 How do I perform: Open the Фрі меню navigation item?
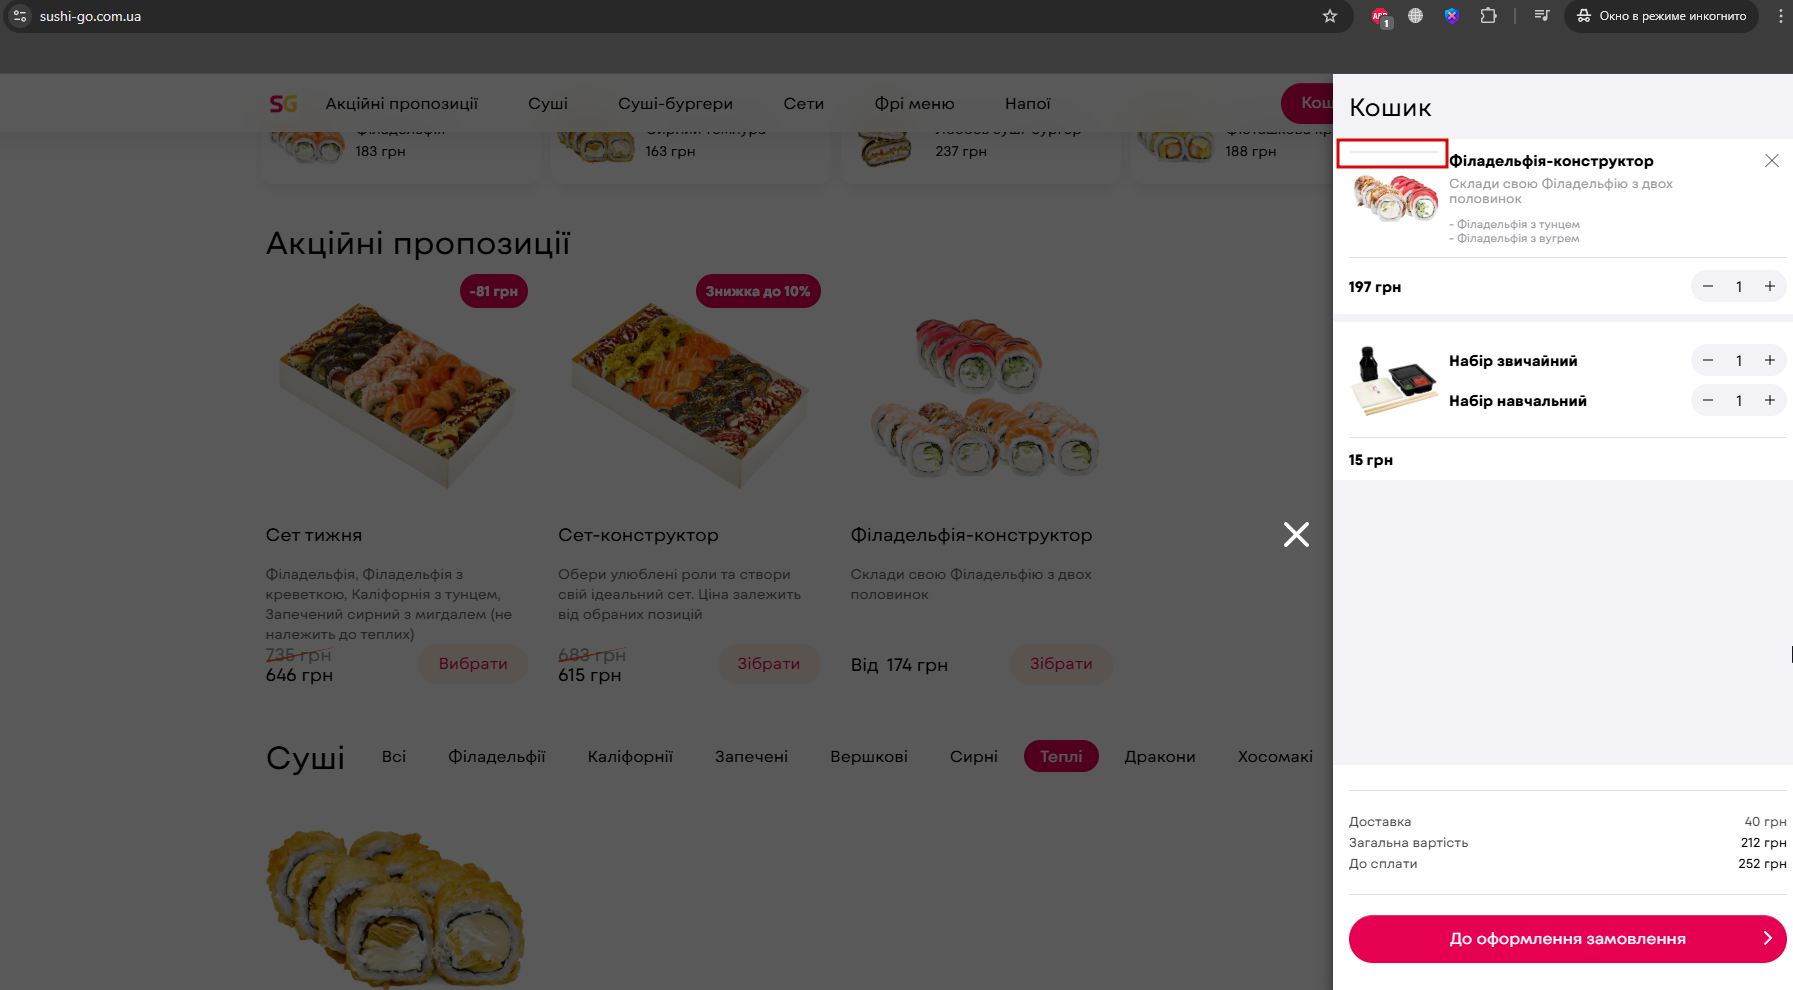[914, 104]
